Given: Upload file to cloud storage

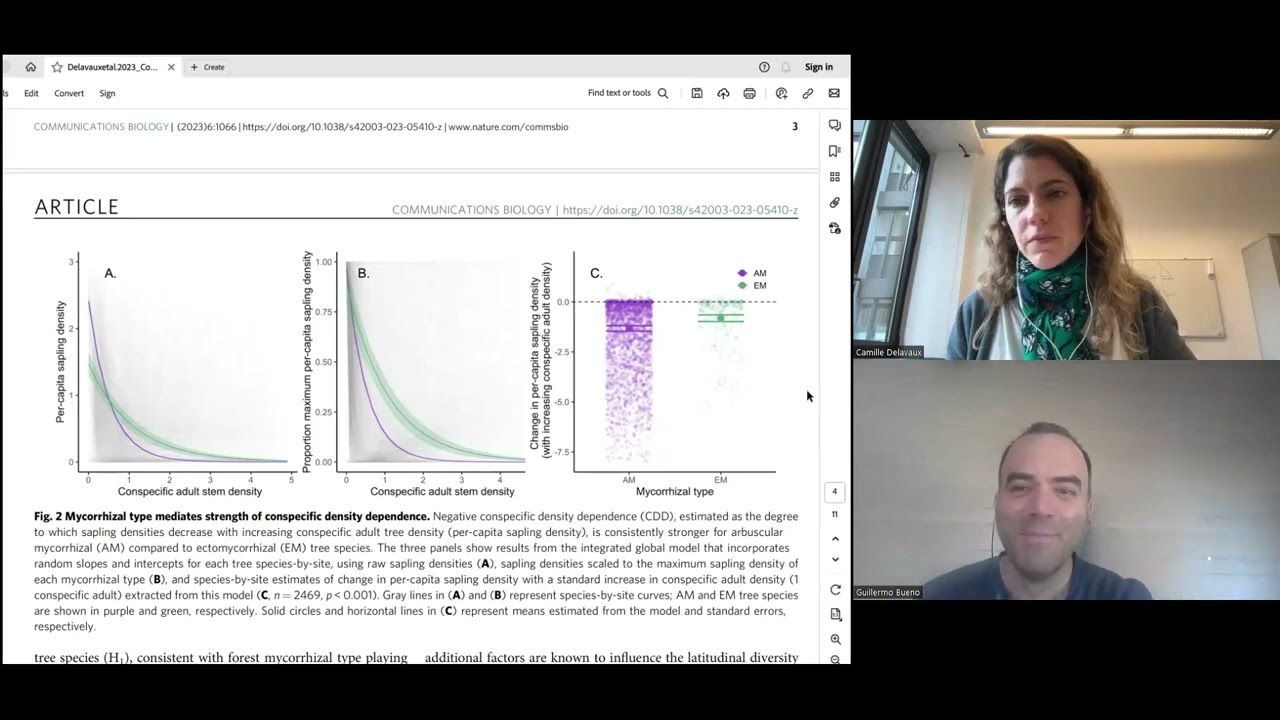Looking at the screenshot, I should click(723, 93).
